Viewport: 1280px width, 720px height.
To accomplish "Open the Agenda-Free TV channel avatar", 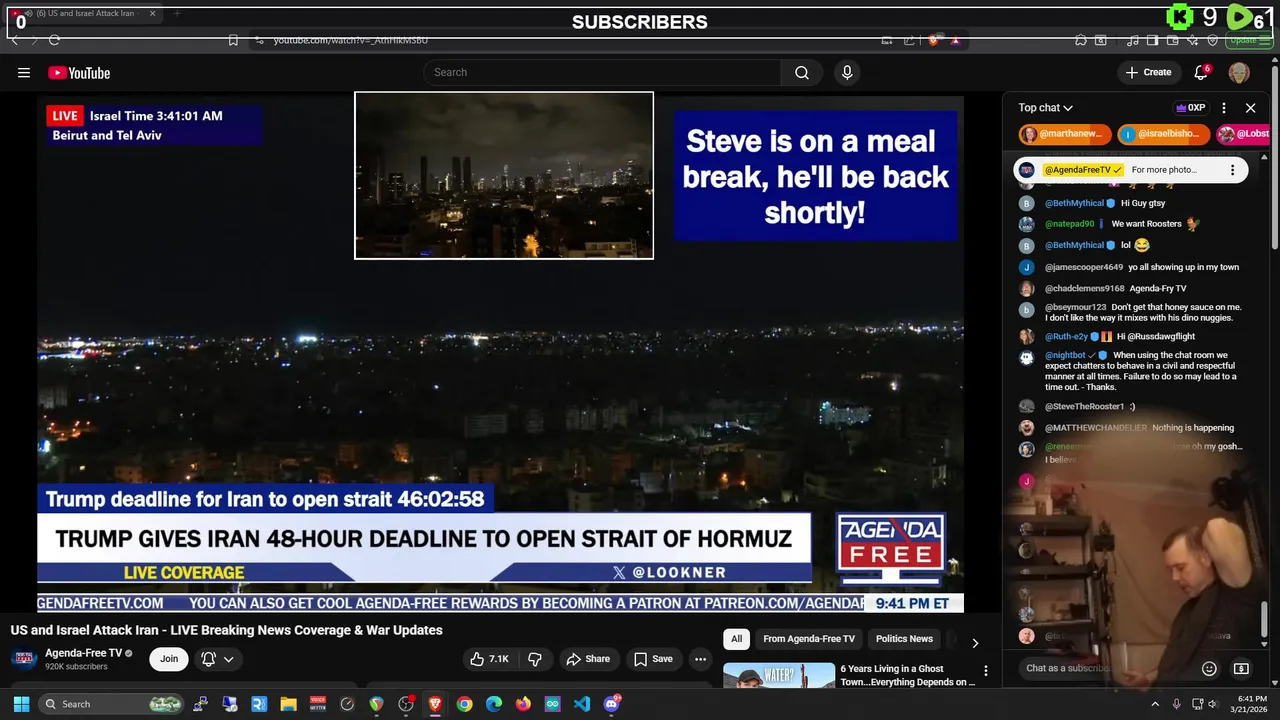I will (25, 659).
